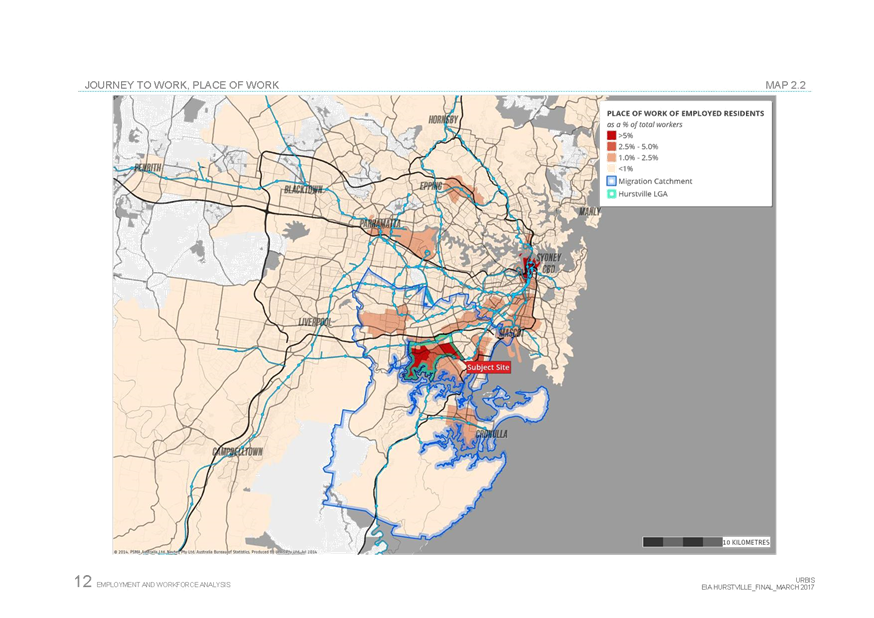Click the light salmon legend swatch
The height and width of the screenshot is (618, 874).
pos(611,158)
